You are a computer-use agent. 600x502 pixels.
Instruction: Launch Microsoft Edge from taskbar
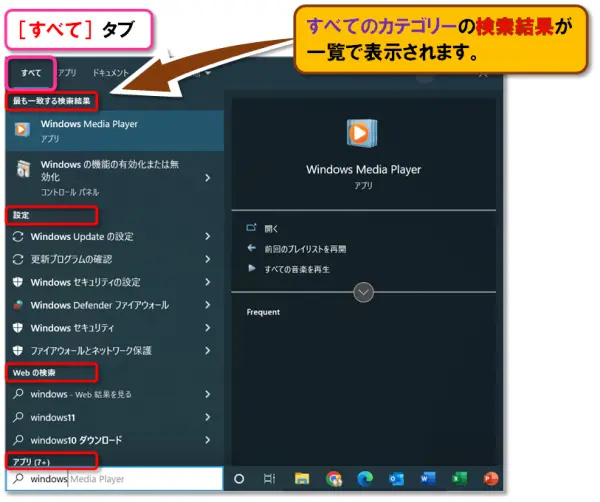[365, 479]
